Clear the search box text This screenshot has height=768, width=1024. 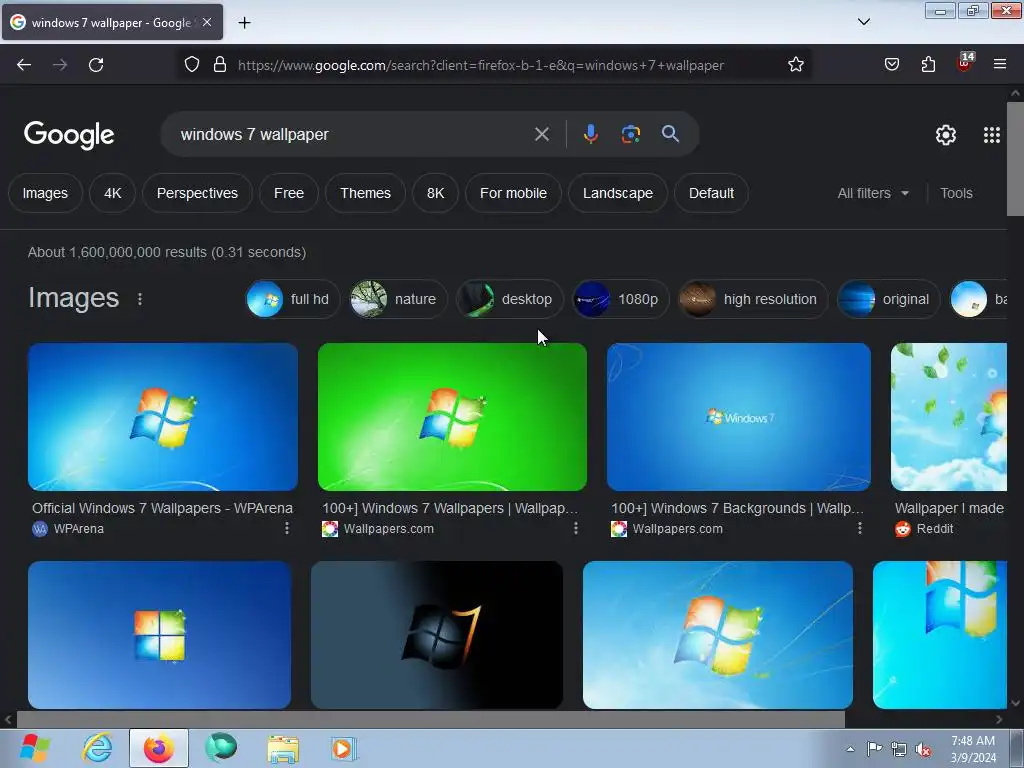click(x=541, y=135)
